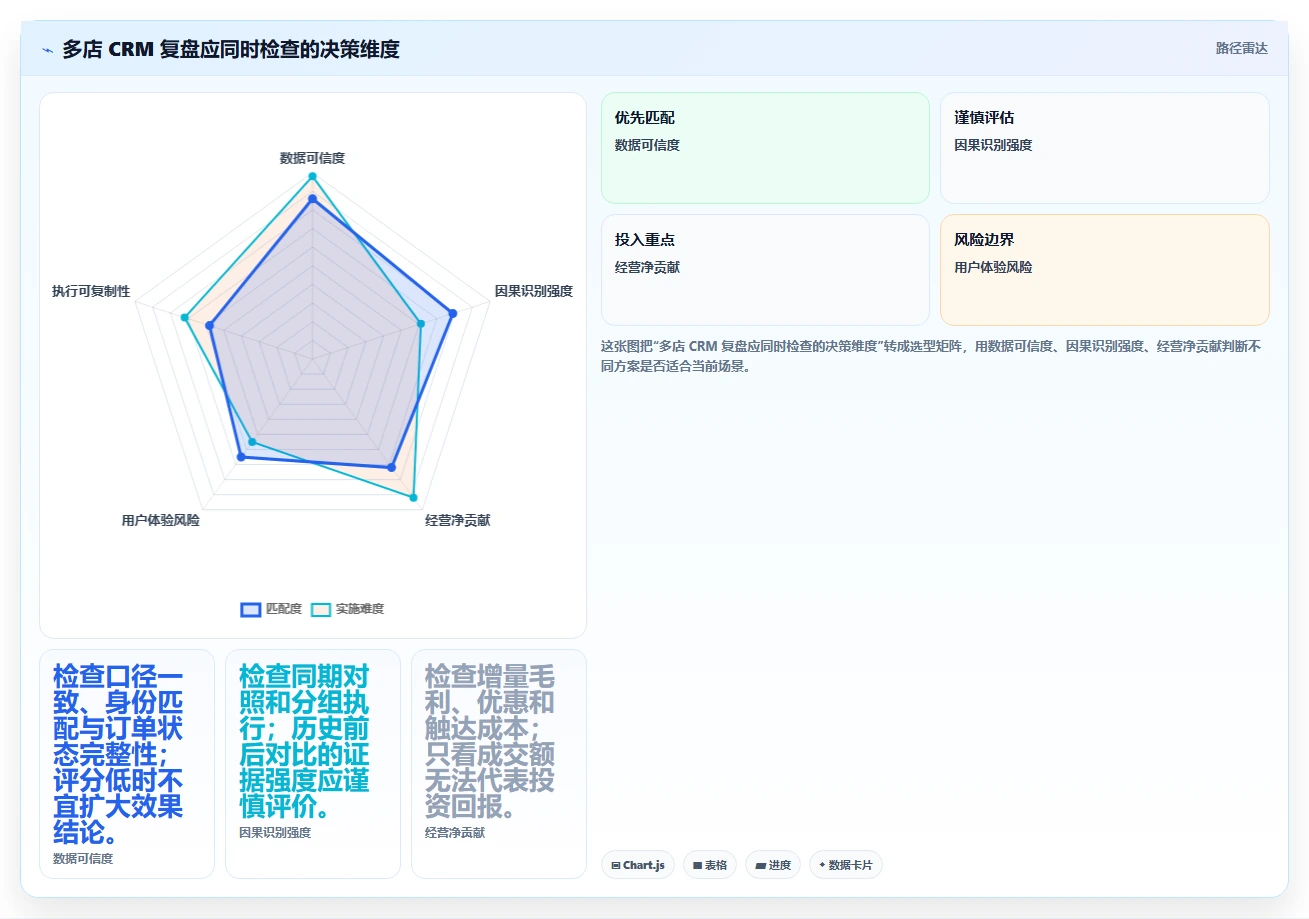Open the 优先匹配 card

pos(765,148)
